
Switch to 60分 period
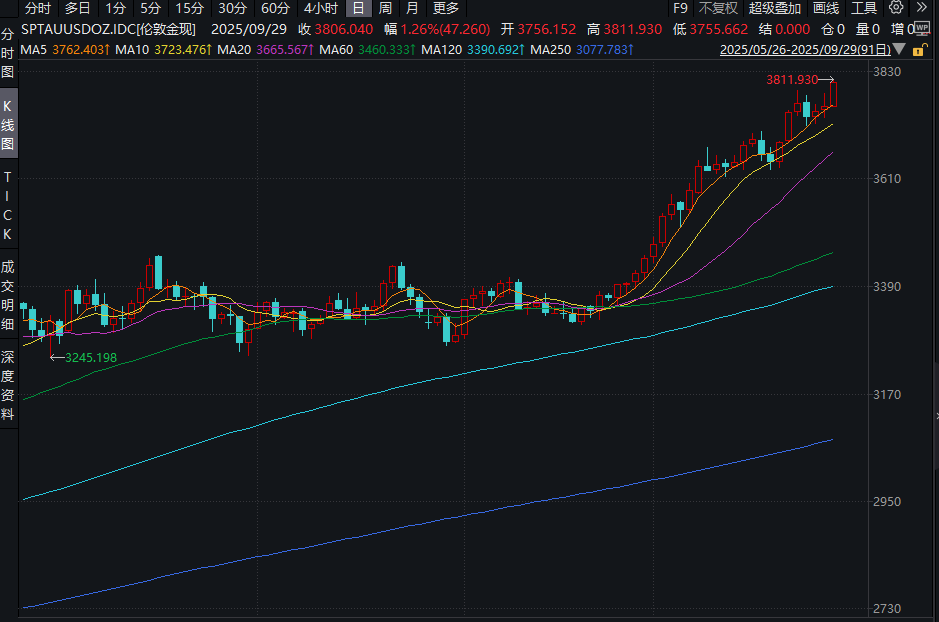click(276, 8)
